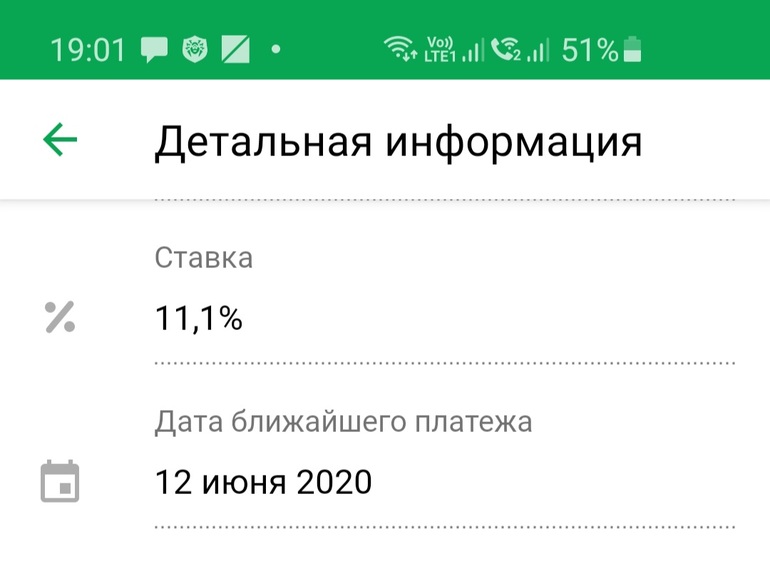The image size is (770, 571).
Task: Tap the small notification dot
Action: pyautogui.click(x=276, y=49)
